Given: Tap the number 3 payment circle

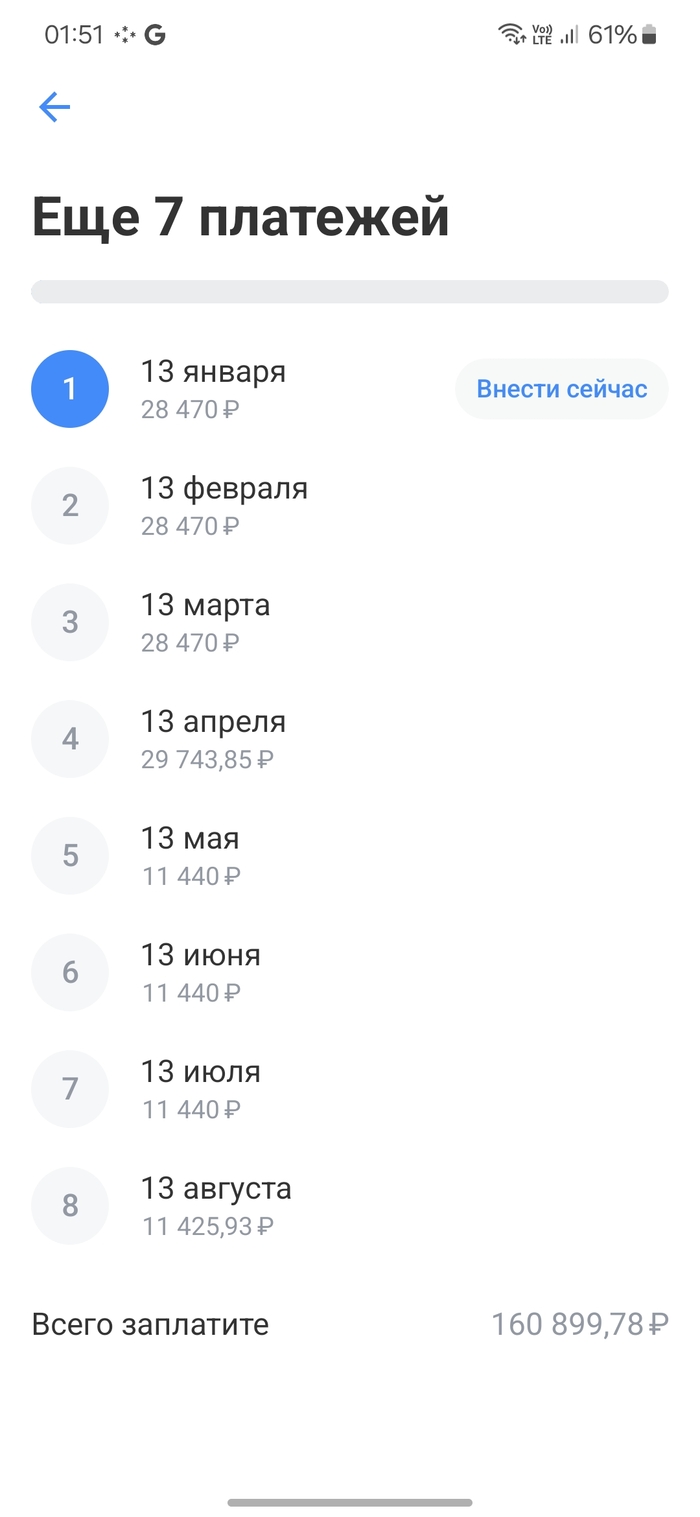Looking at the screenshot, I should click(70, 622).
